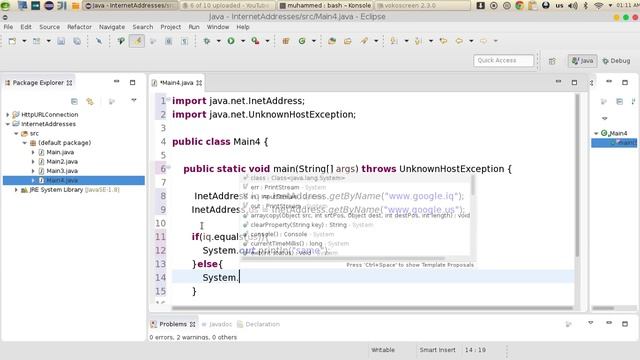
Task: Expand the JRE System Library node
Action: [x=16, y=190]
